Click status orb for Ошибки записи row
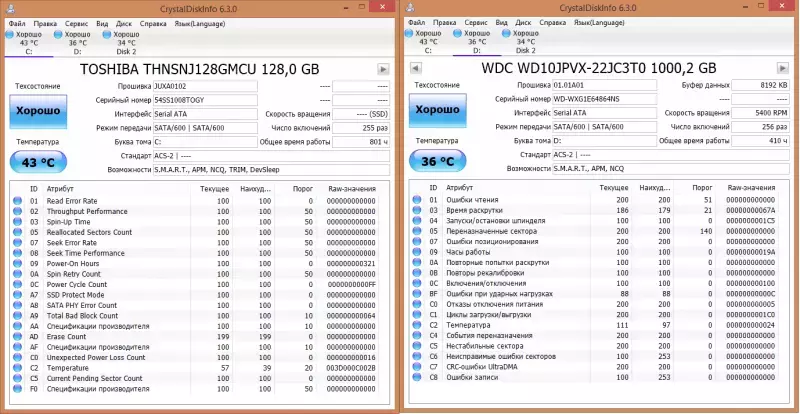This screenshot has height=414, width=800. (x=417, y=377)
